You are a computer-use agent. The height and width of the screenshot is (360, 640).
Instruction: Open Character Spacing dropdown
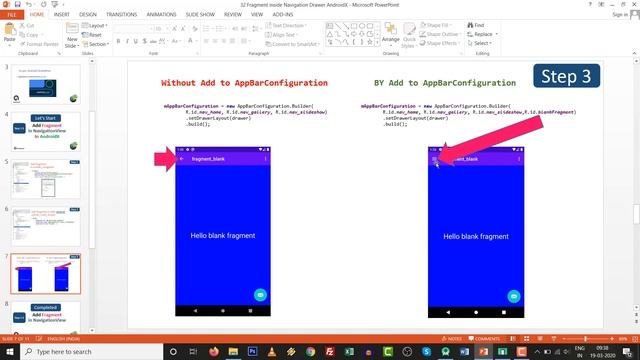(162, 41)
